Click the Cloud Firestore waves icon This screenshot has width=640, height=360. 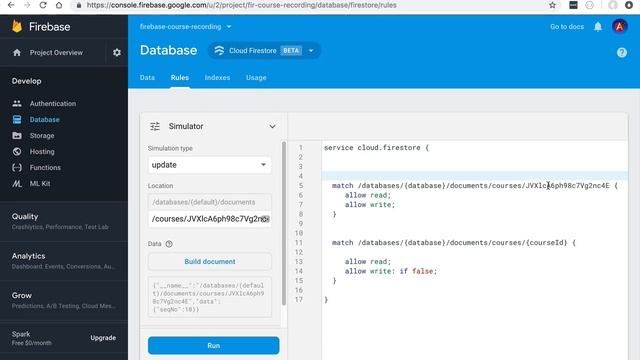(219, 51)
